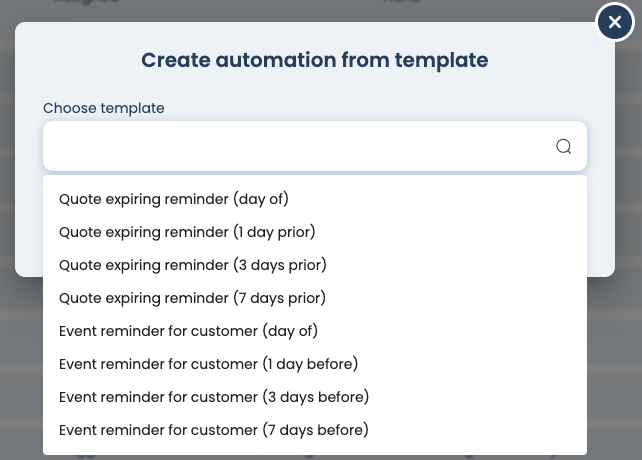Select Quote expiring reminder (7 days prior)
This screenshot has height=460, width=642.
pyautogui.click(x=193, y=298)
